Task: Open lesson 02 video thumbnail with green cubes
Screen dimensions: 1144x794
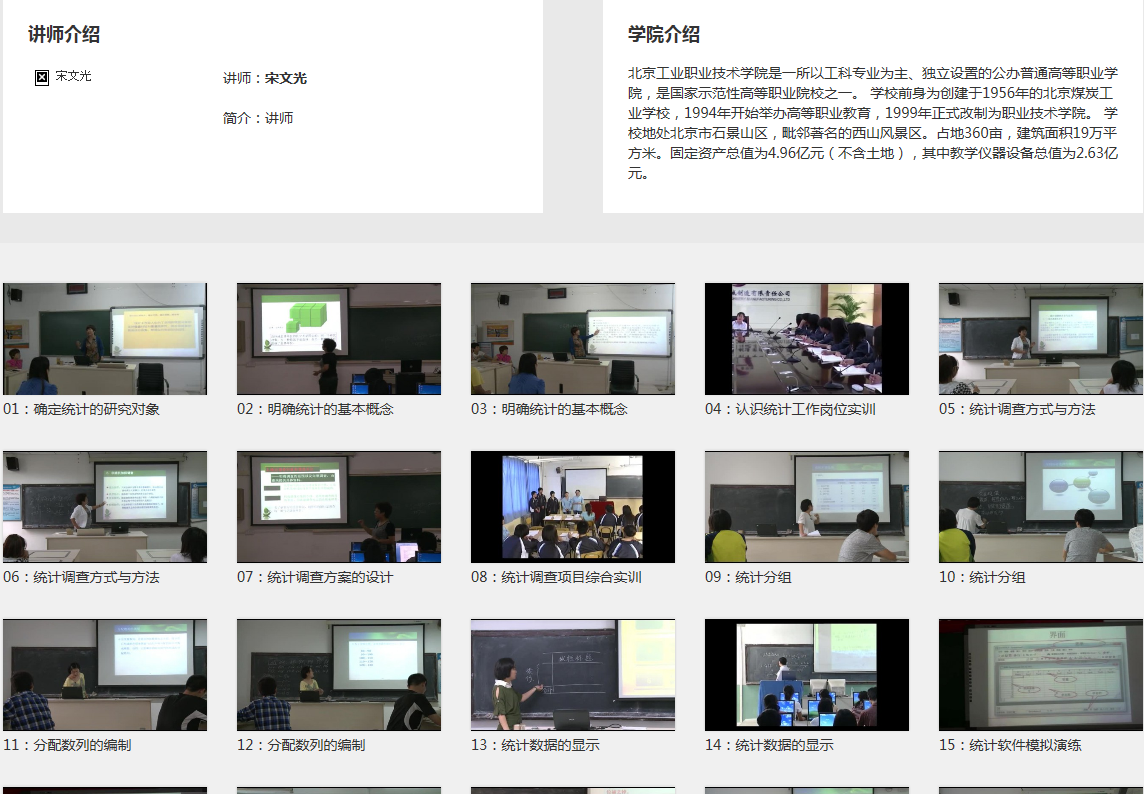Action: click(x=339, y=338)
